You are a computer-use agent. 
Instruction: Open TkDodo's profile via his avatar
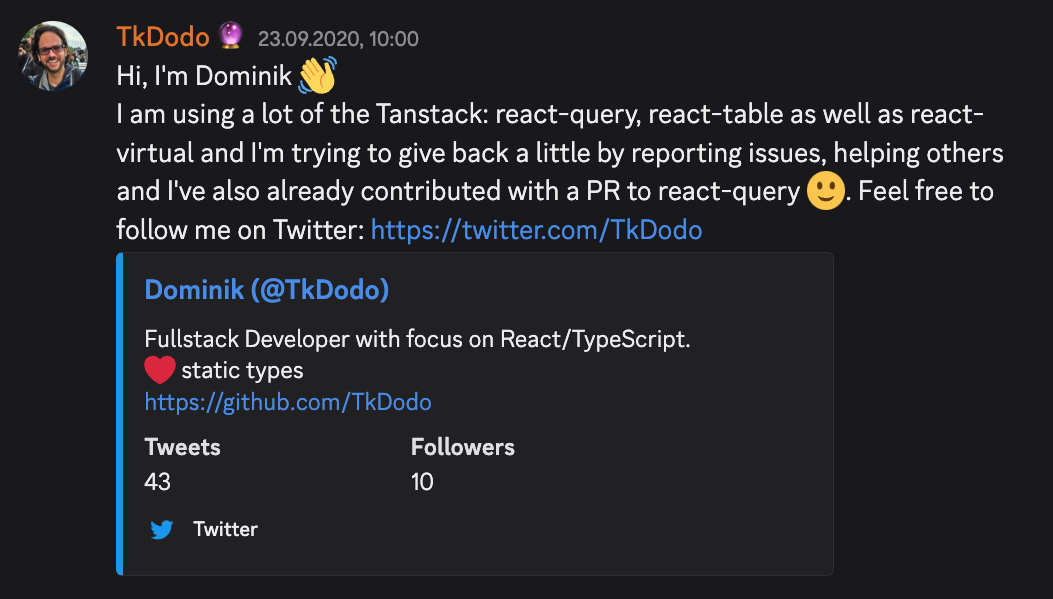coord(53,55)
